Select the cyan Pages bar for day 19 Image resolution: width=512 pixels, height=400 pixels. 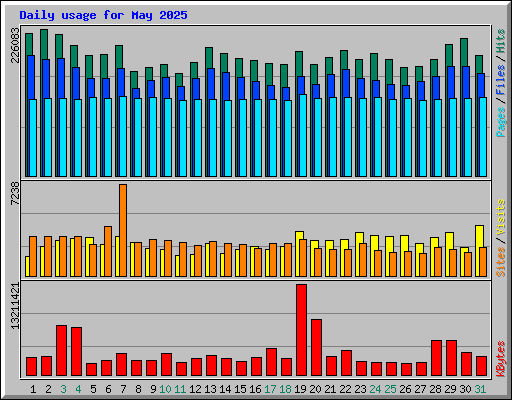coord(303,136)
